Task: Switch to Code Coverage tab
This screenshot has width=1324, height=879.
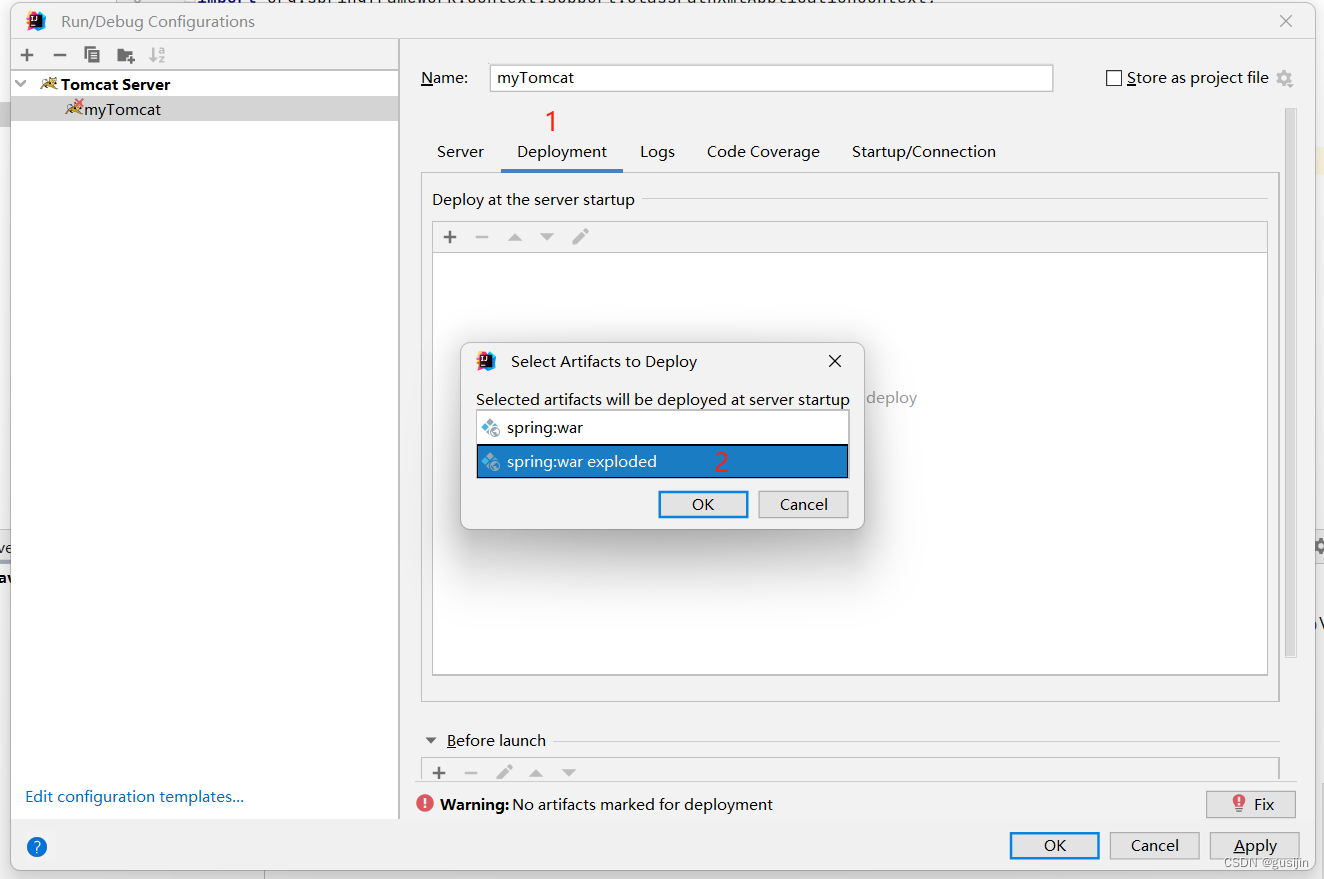Action: click(763, 152)
